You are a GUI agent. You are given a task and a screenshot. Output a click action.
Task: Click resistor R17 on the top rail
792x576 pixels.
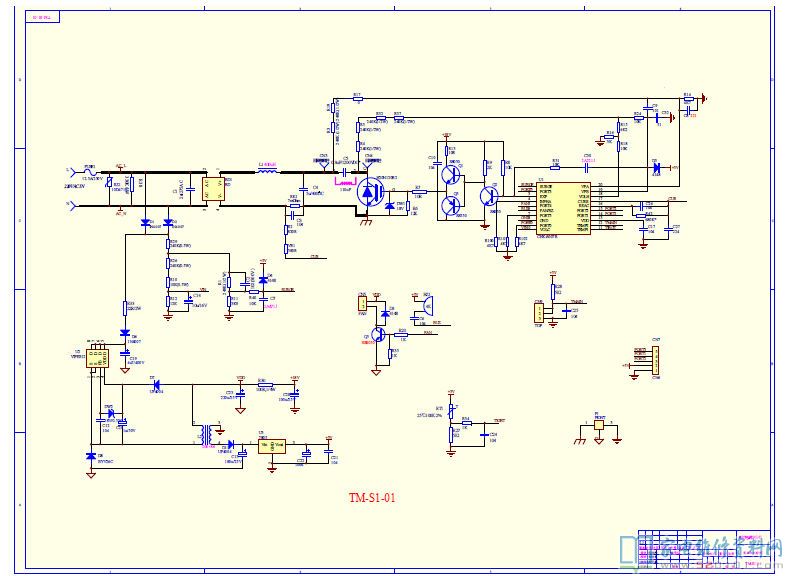pos(358,99)
